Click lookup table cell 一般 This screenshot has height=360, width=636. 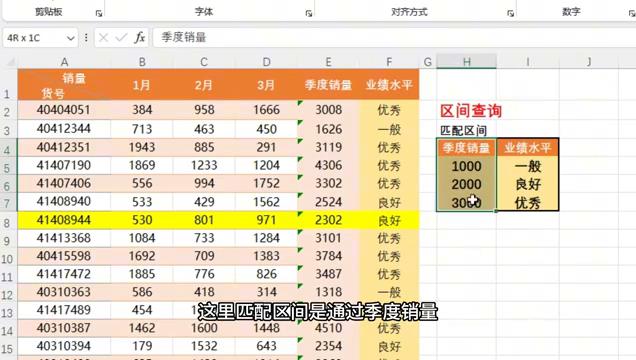tap(528, 166)
